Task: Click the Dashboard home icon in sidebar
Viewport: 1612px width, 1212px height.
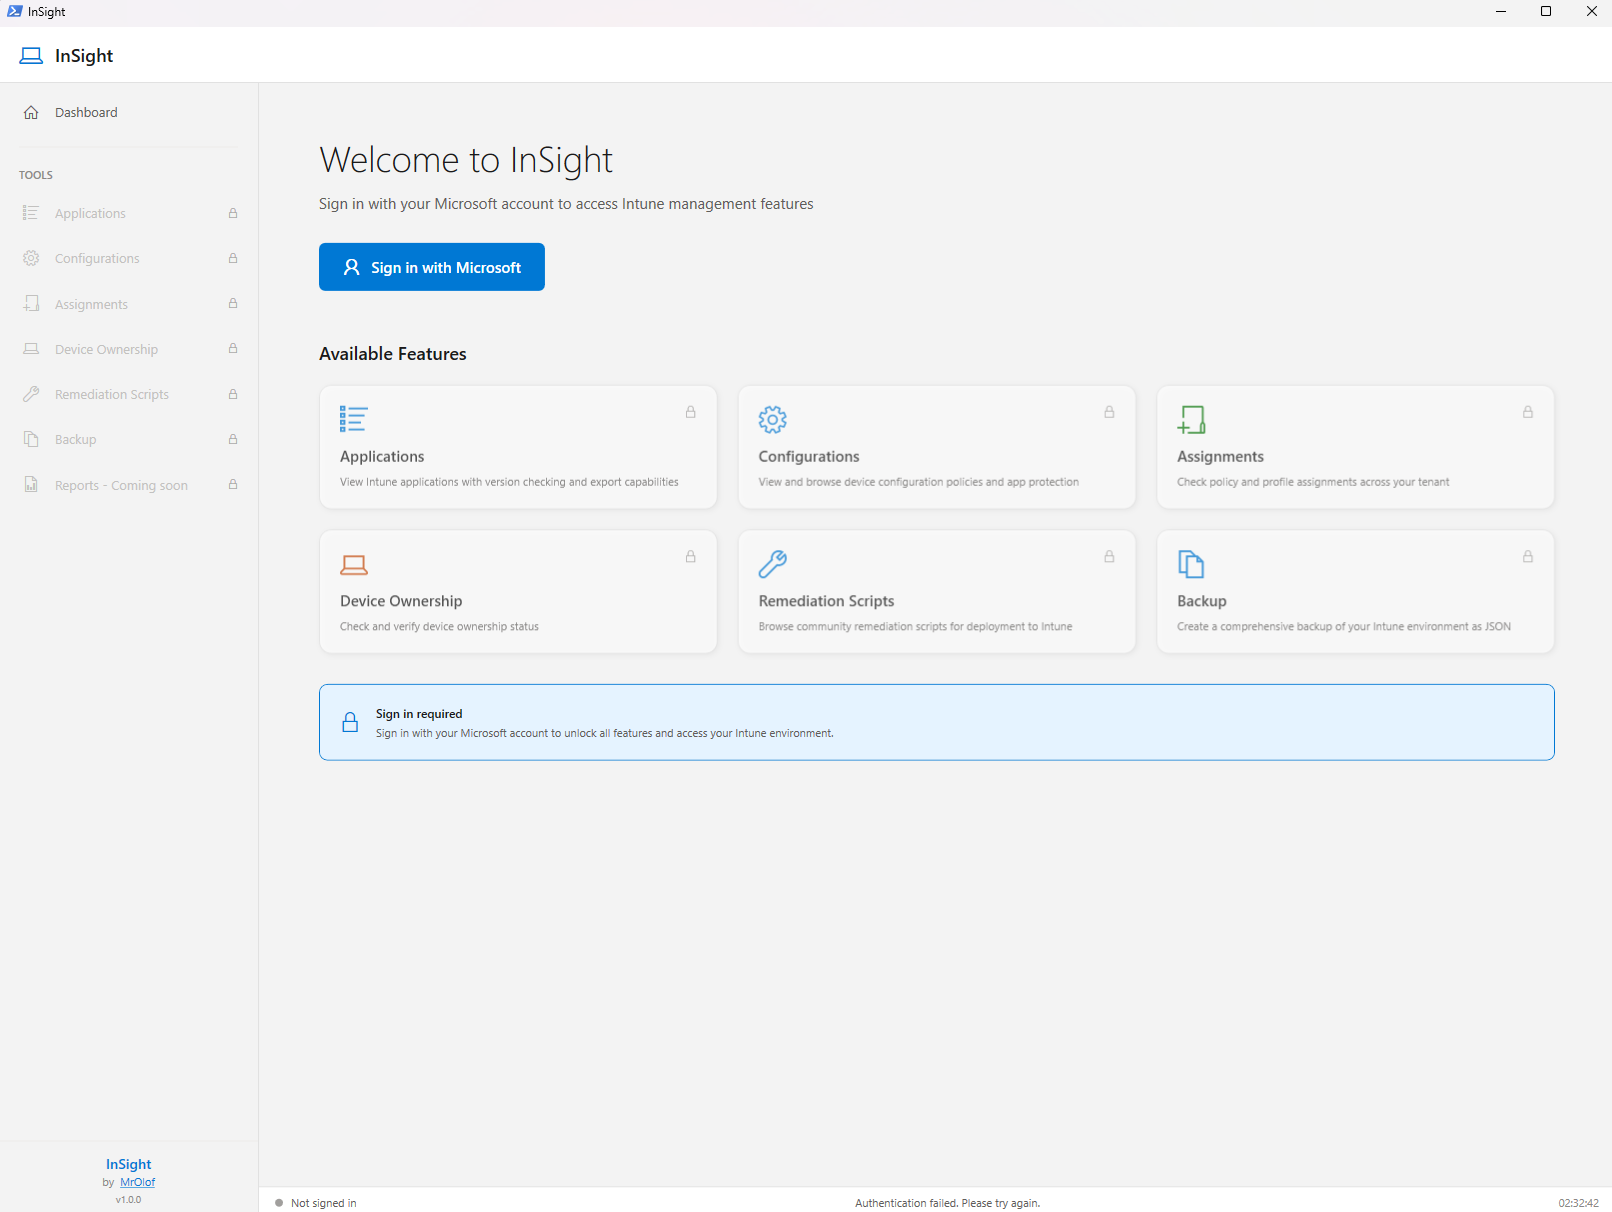Action: pyautogui.click(x=31, y=113)
